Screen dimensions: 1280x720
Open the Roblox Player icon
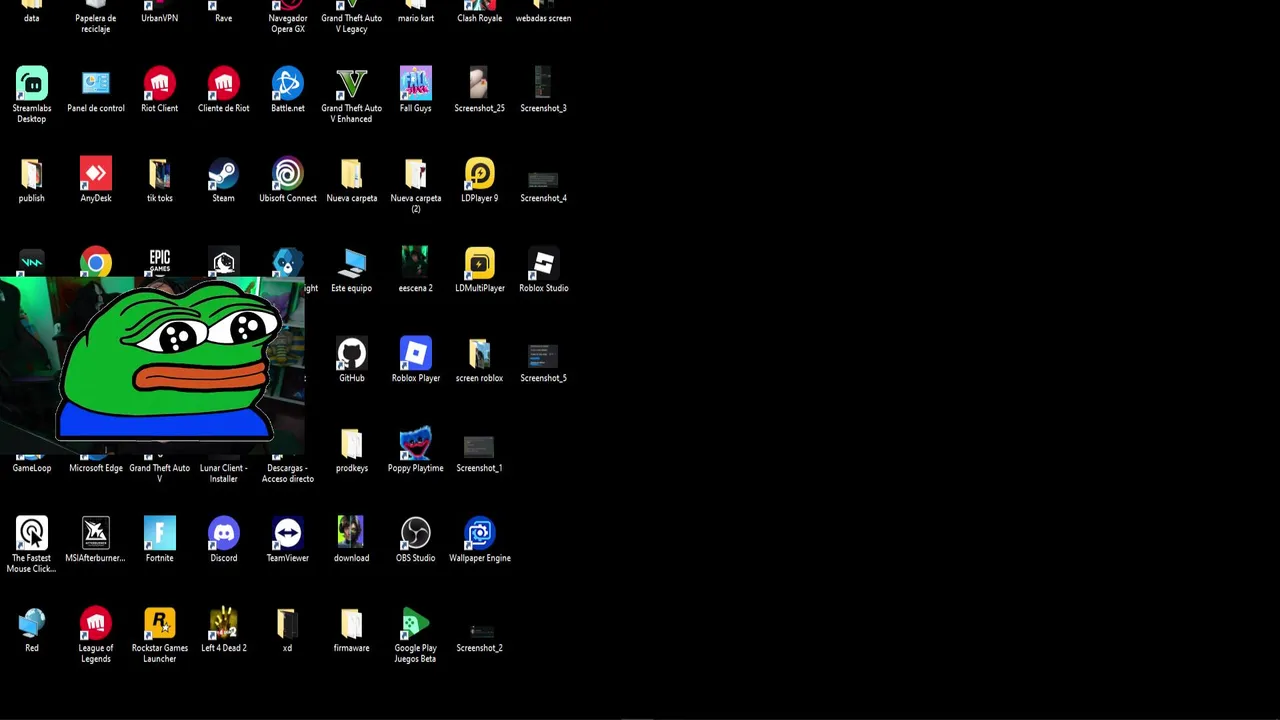click(415, 354)
